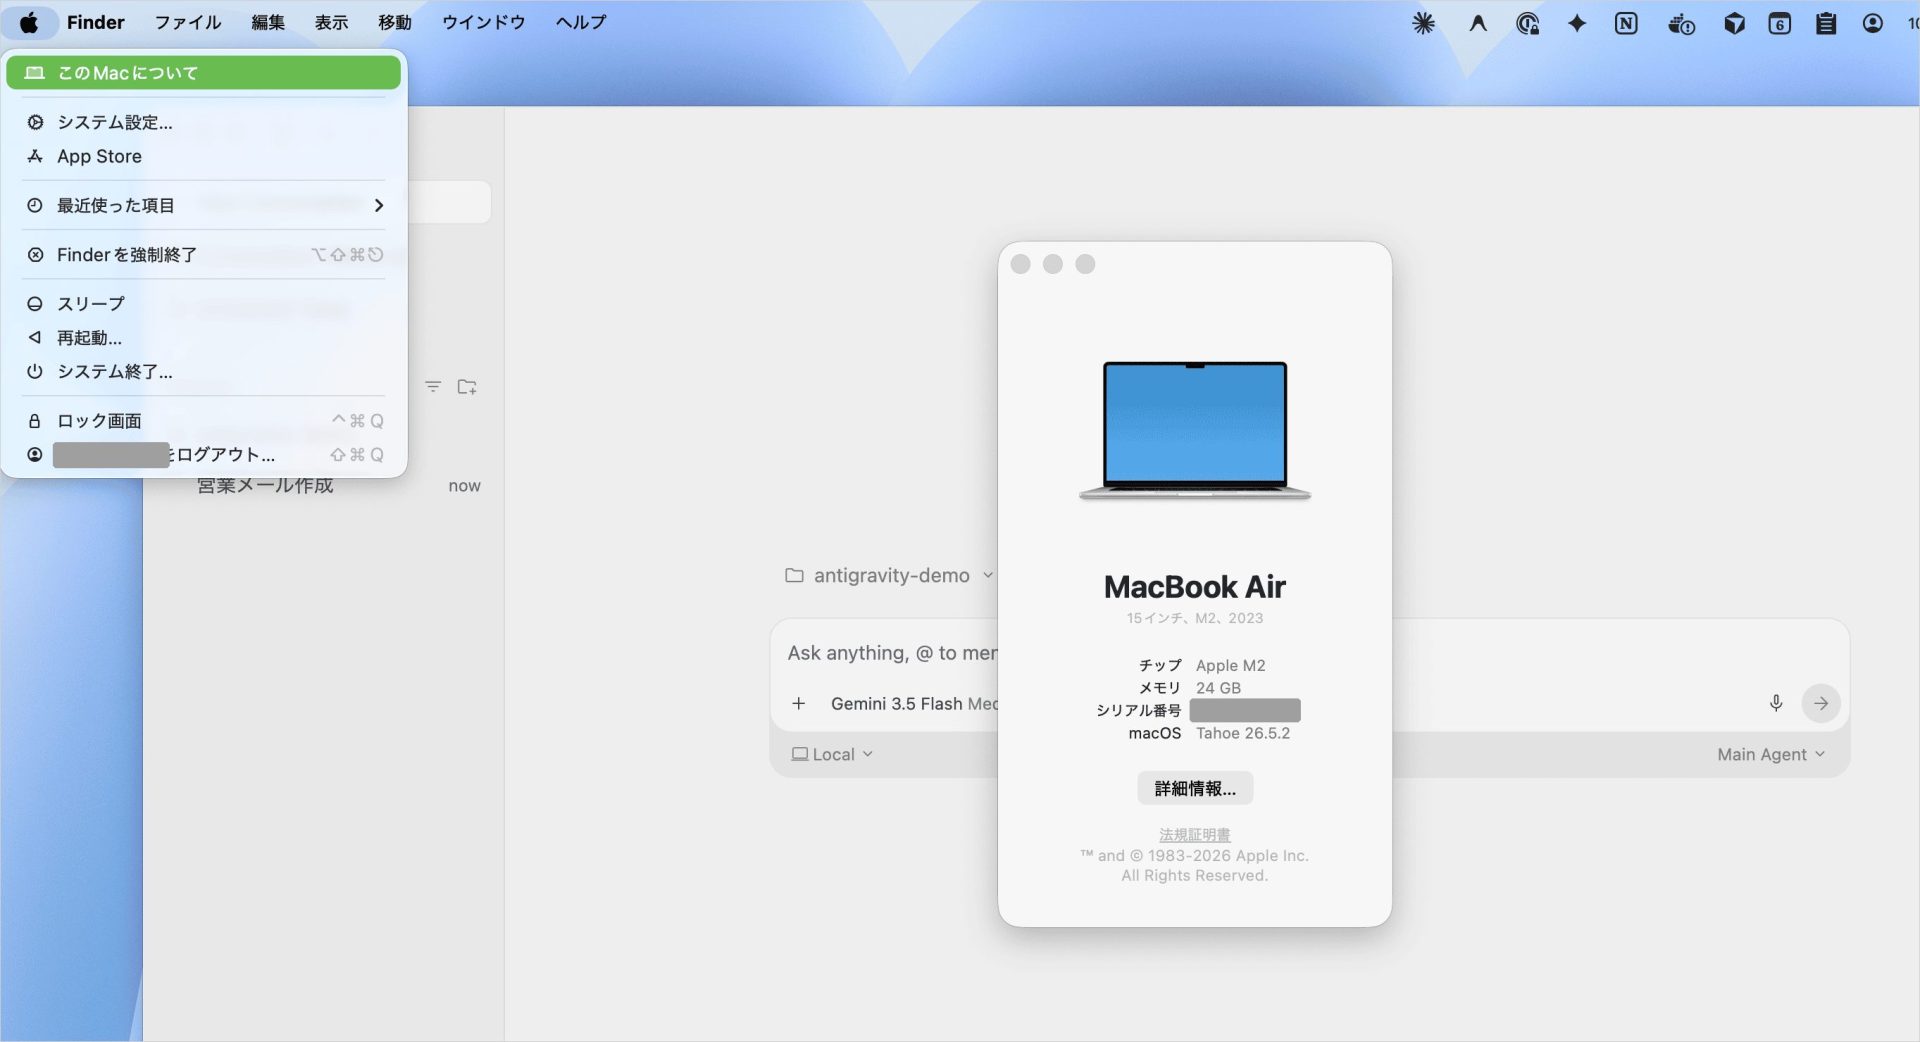Viewport: 1920px width, 1042px height.
Task: Open the Finder menu bar item
Action: pyautogui.click(x=96, y=22)
